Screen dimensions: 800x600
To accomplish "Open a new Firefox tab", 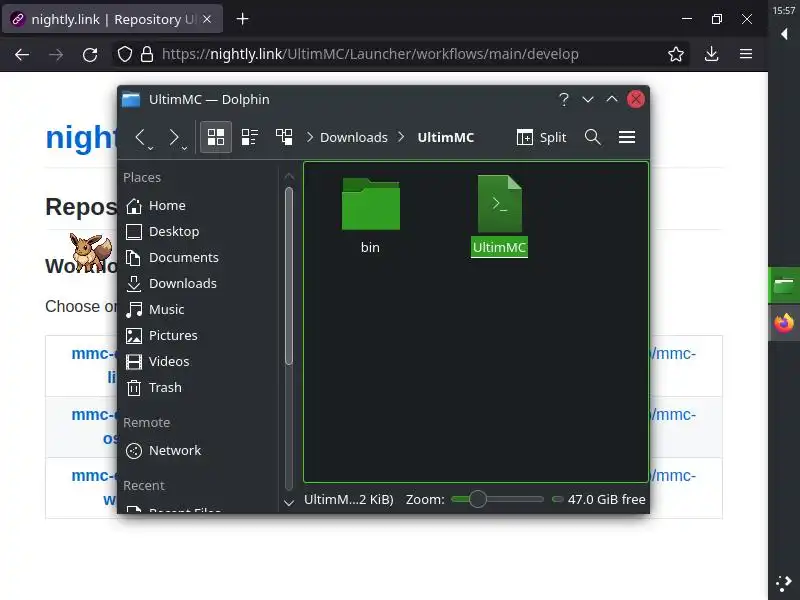I will pyautogui.click(x=242, y=19).
